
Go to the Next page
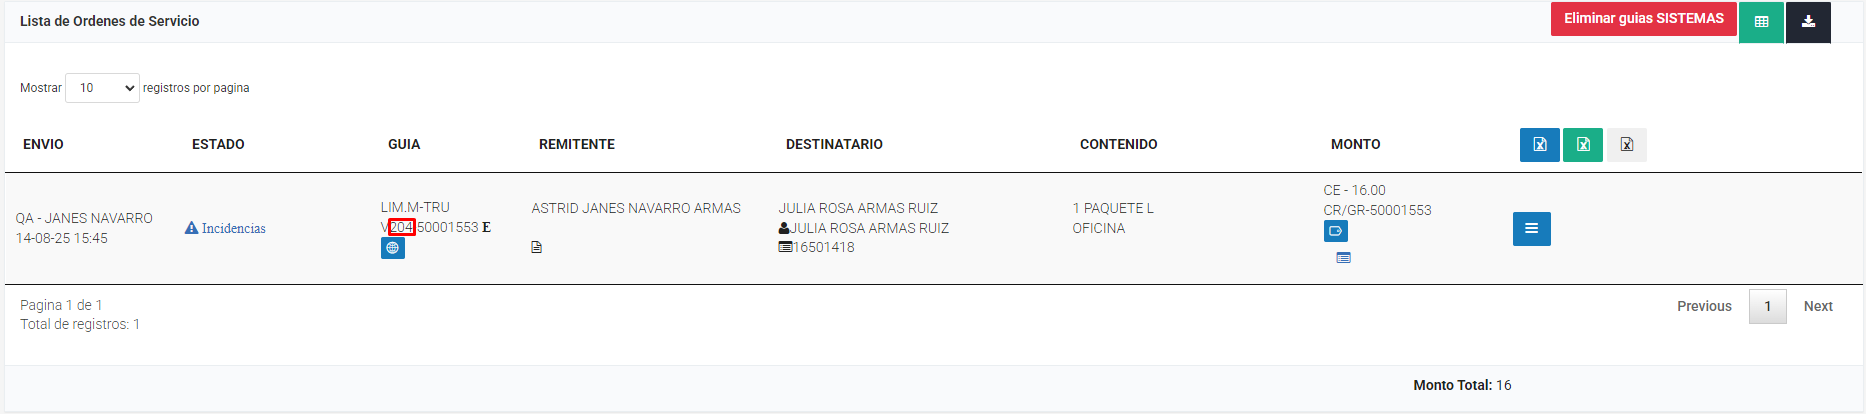point(1817,306)
